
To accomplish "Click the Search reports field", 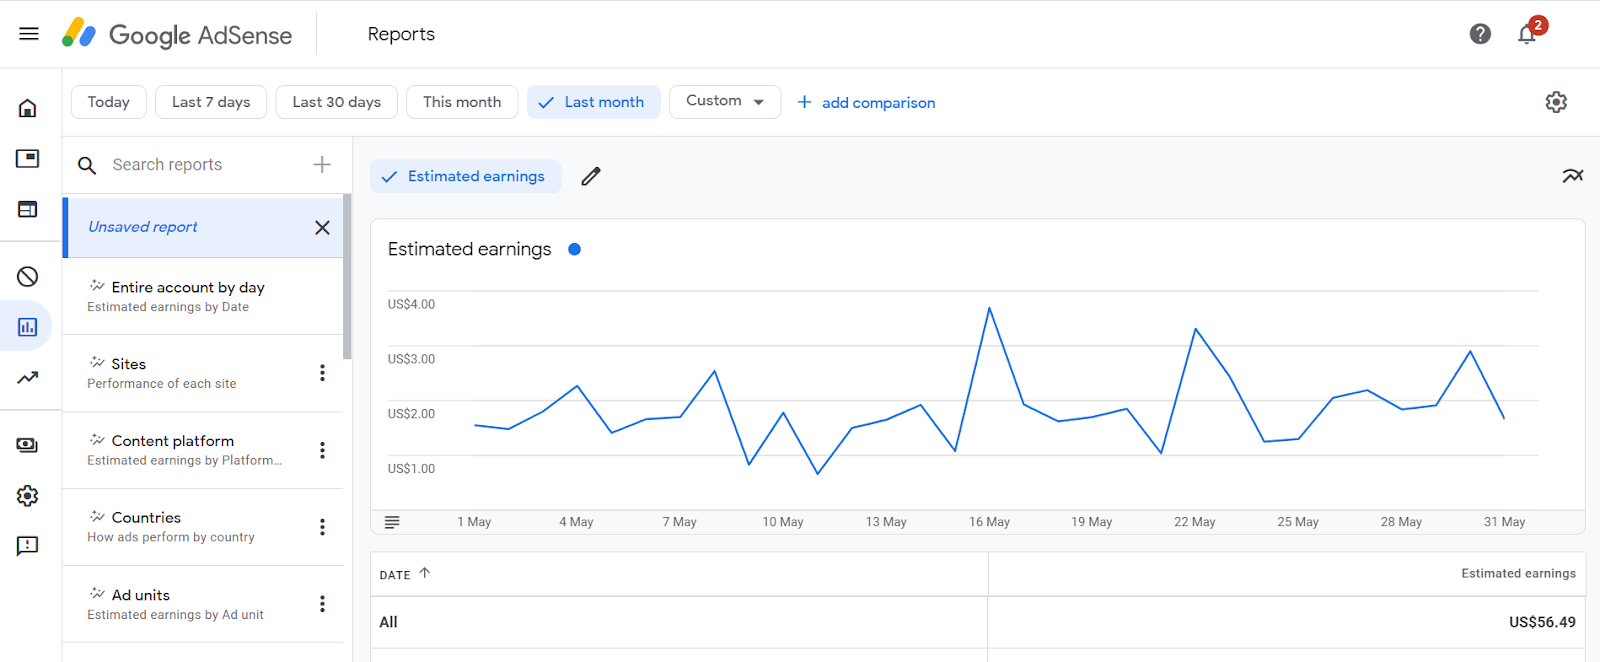I will coord(200,165).
